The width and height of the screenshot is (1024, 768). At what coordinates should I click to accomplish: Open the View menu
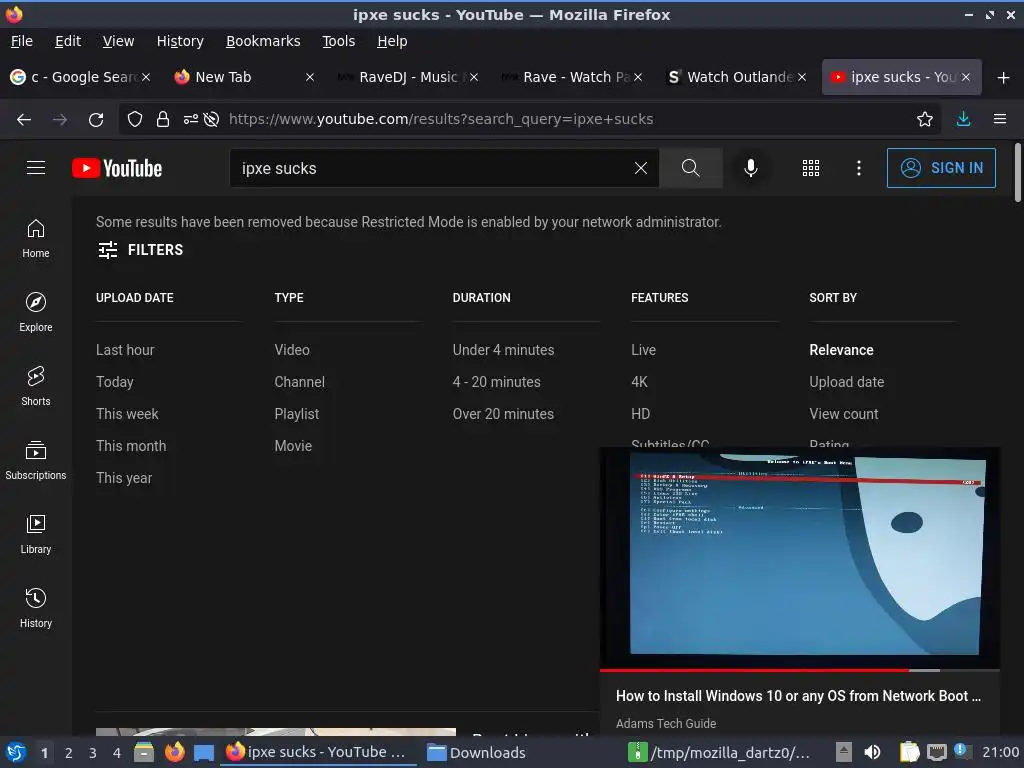tap(118, 41)
